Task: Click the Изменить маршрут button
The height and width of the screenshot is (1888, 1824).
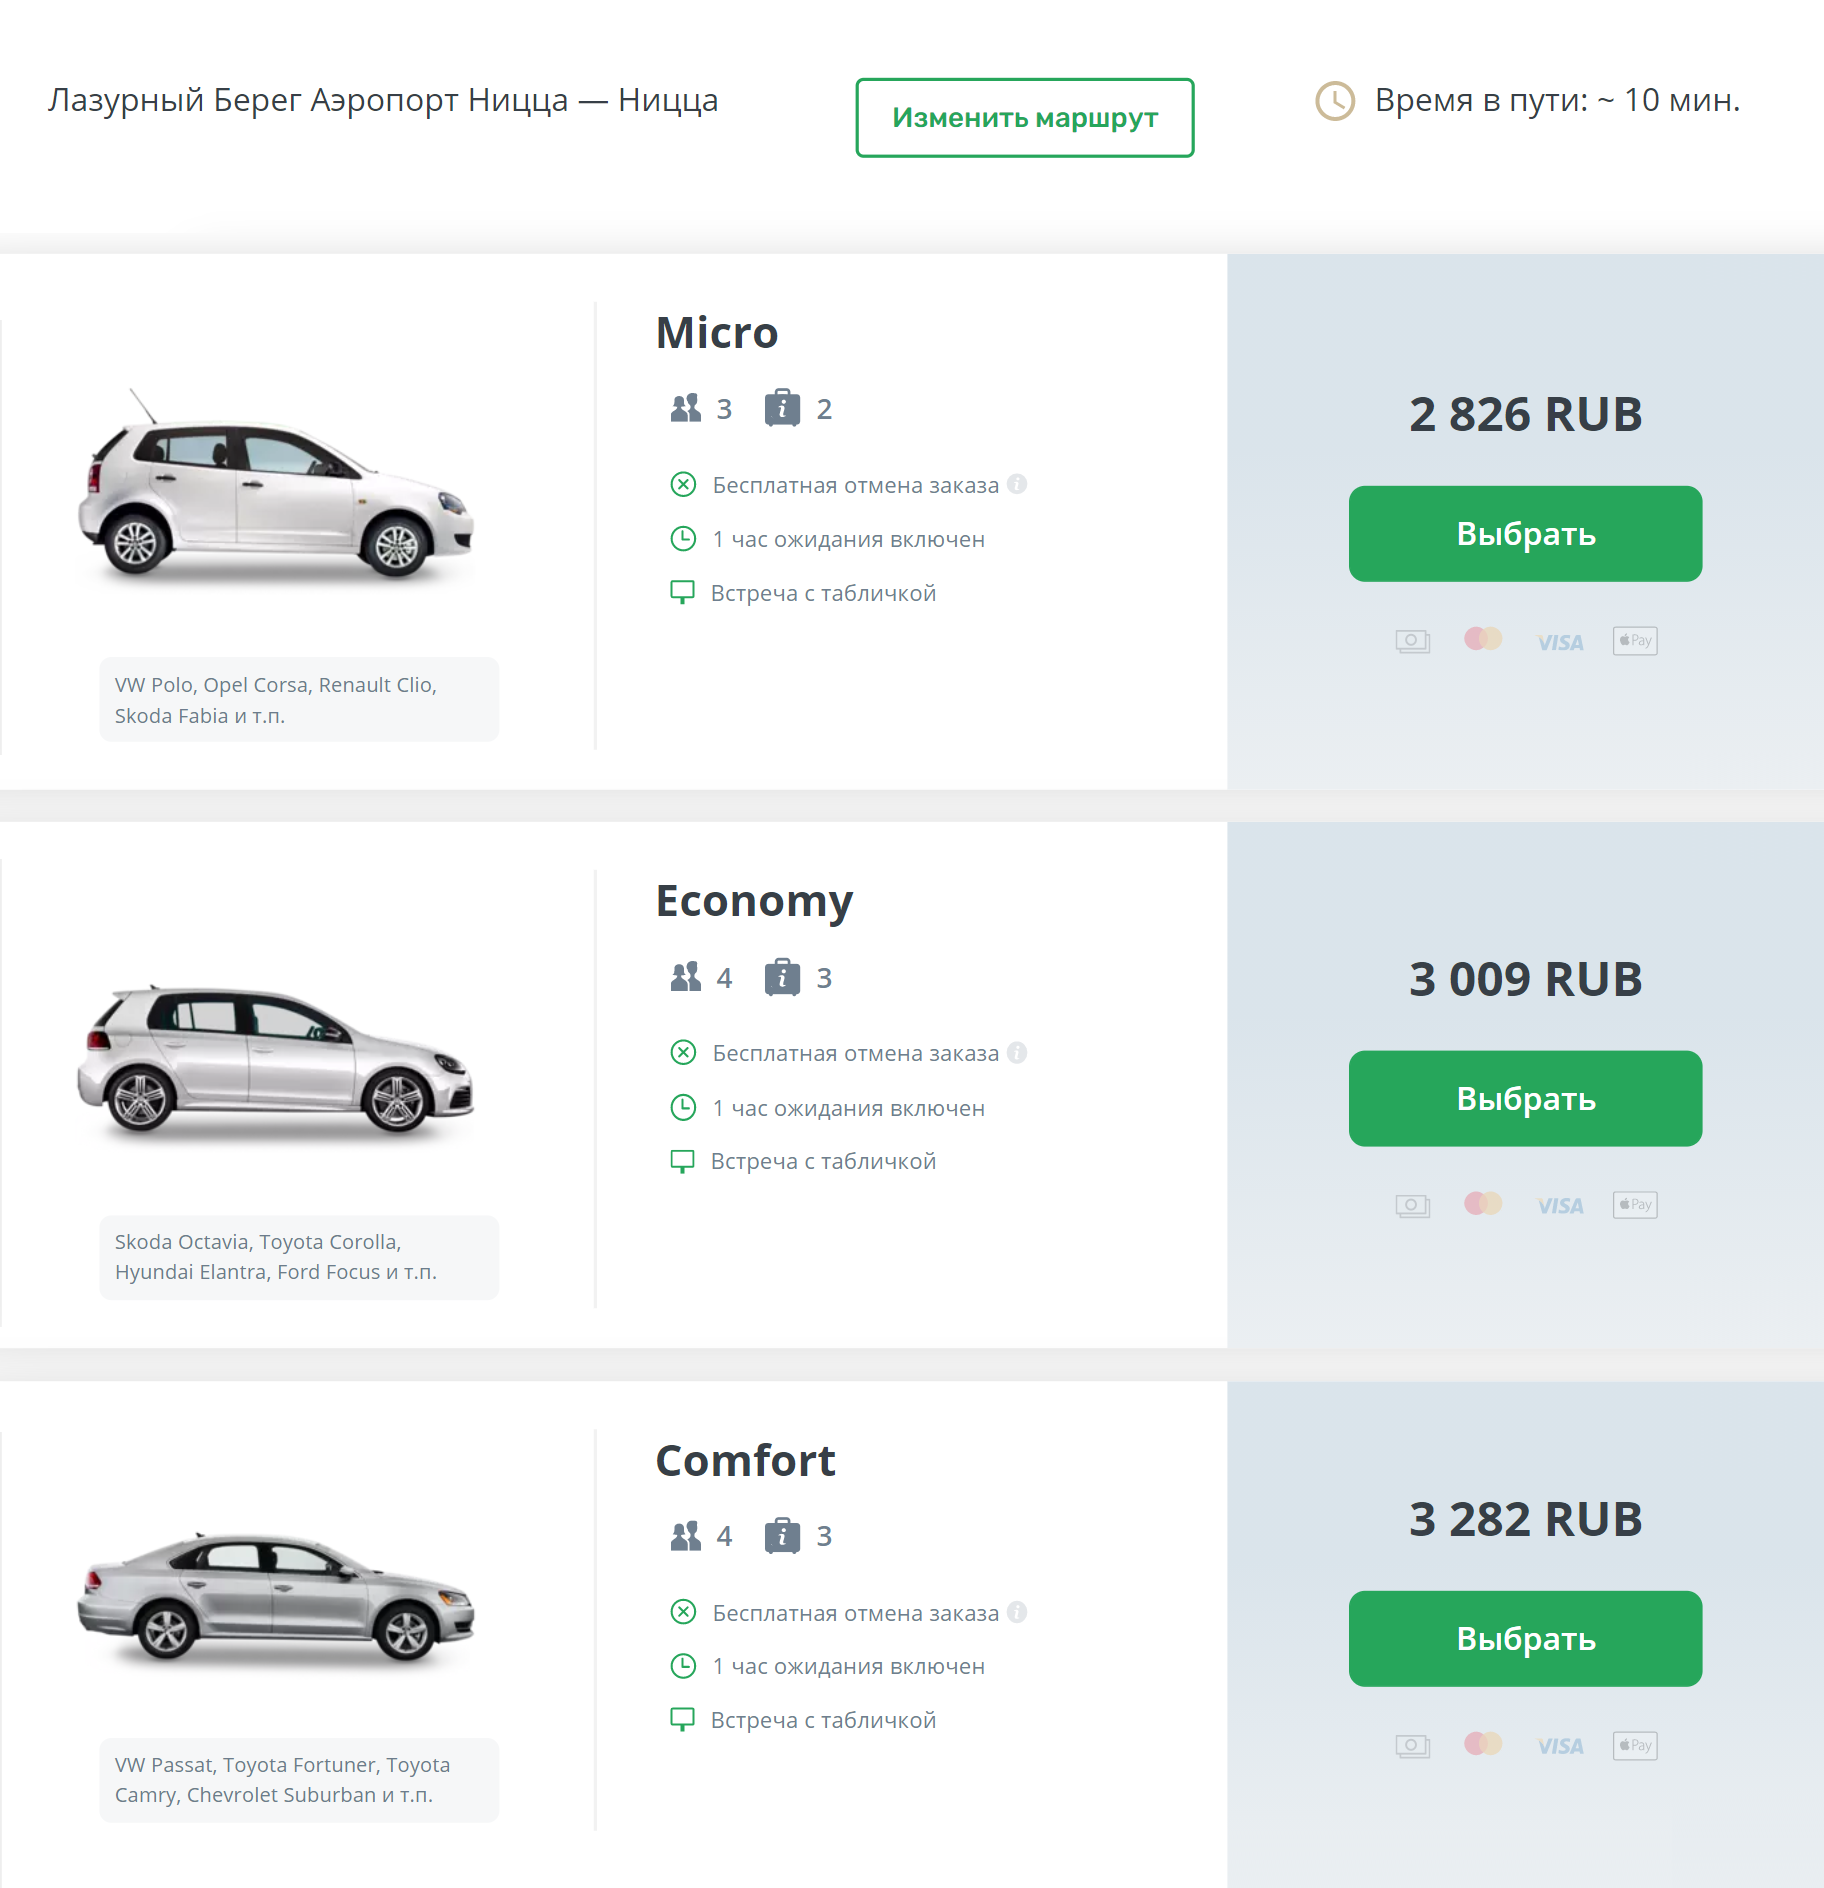Action: pos(1025,118)
